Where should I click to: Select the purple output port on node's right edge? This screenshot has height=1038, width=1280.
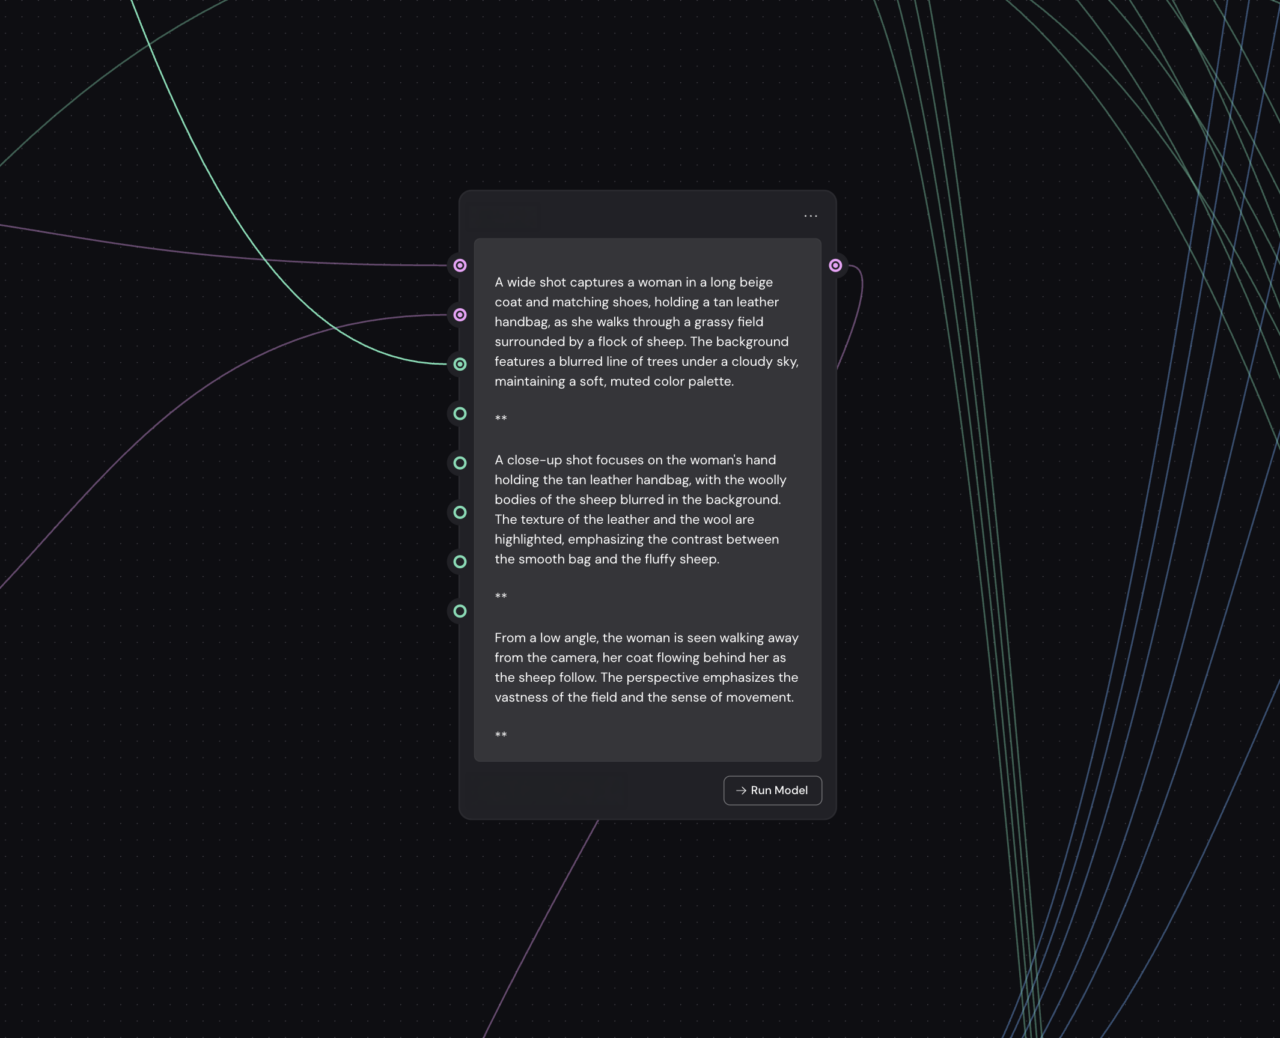pyautogui.click(x=836, y=265)
